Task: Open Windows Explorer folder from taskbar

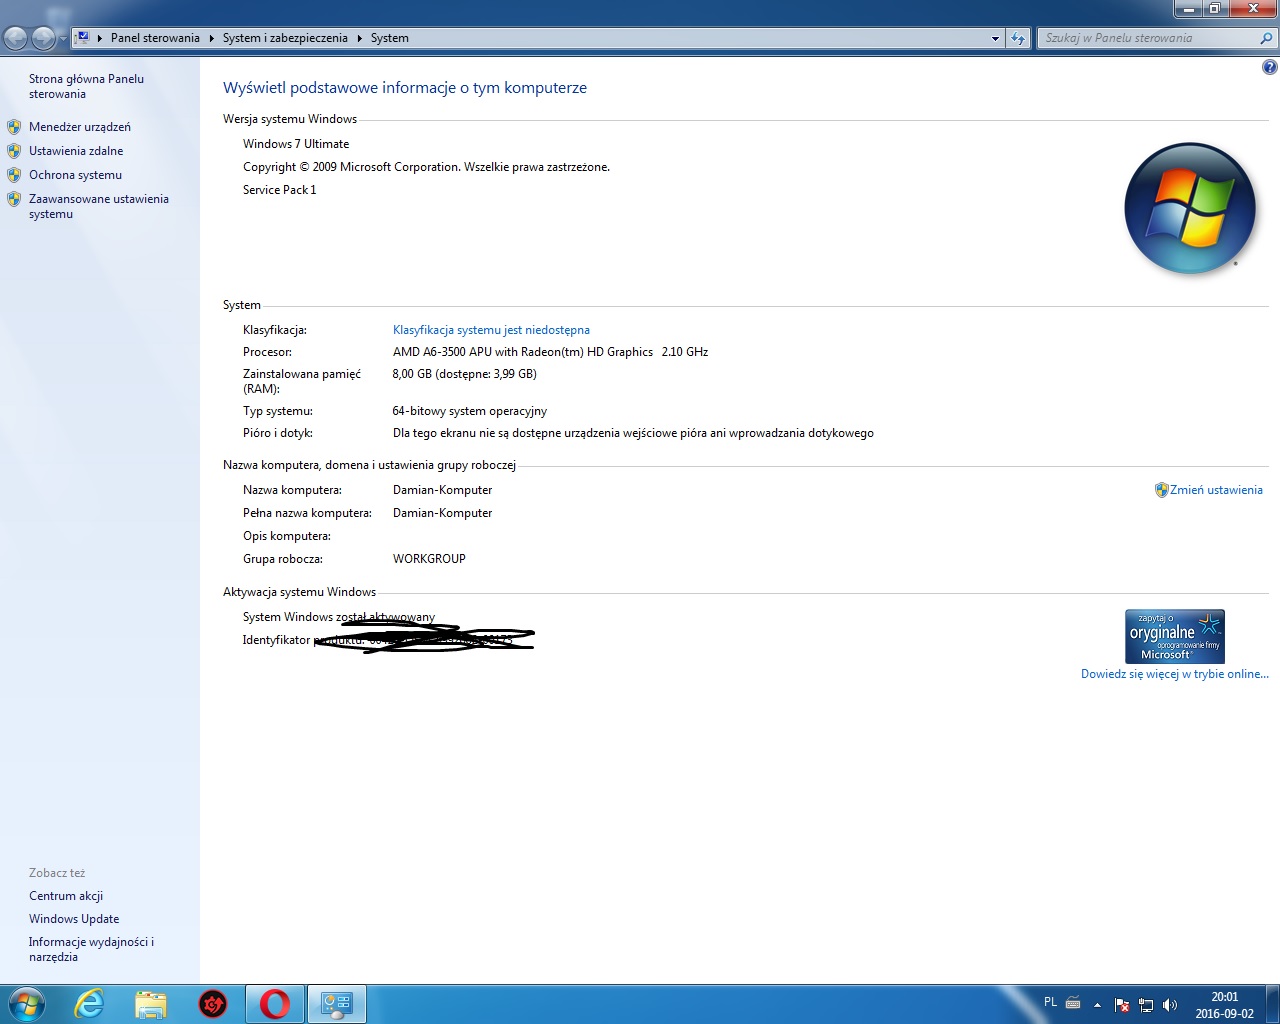Action: coord(151,1004)
